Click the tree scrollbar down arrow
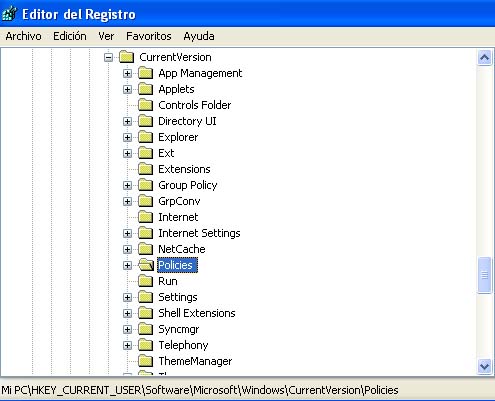The height and width of the screenshot is (401, 495). click(484, 367)
